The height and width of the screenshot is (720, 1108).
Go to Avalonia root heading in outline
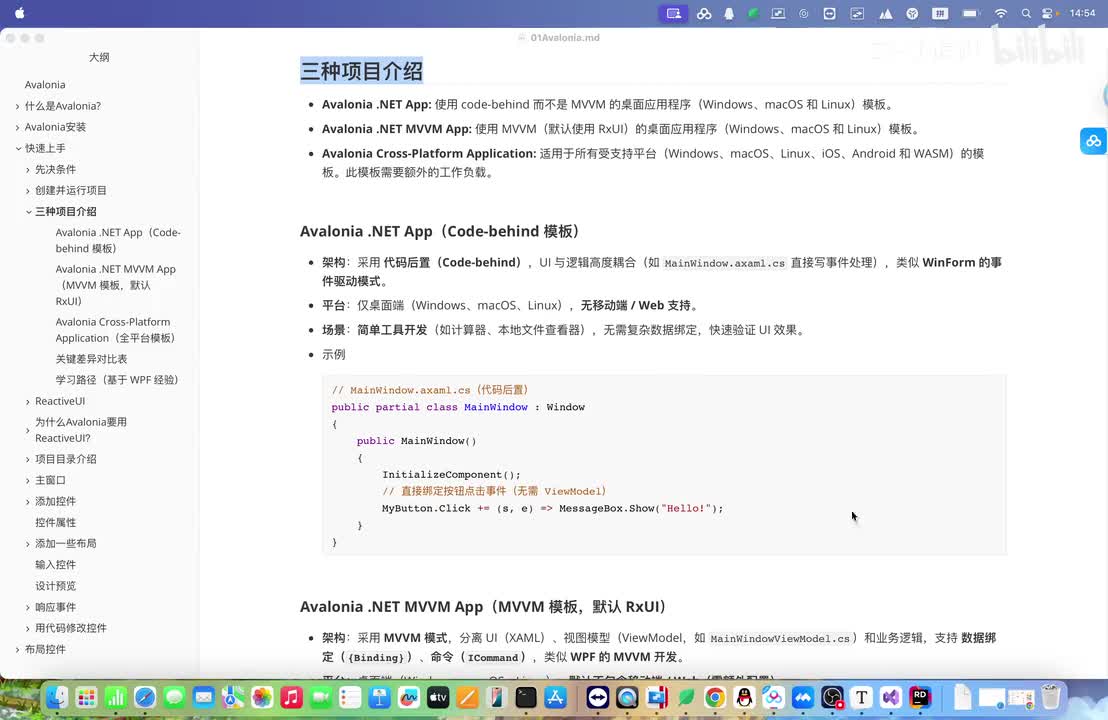coord(45,85)
